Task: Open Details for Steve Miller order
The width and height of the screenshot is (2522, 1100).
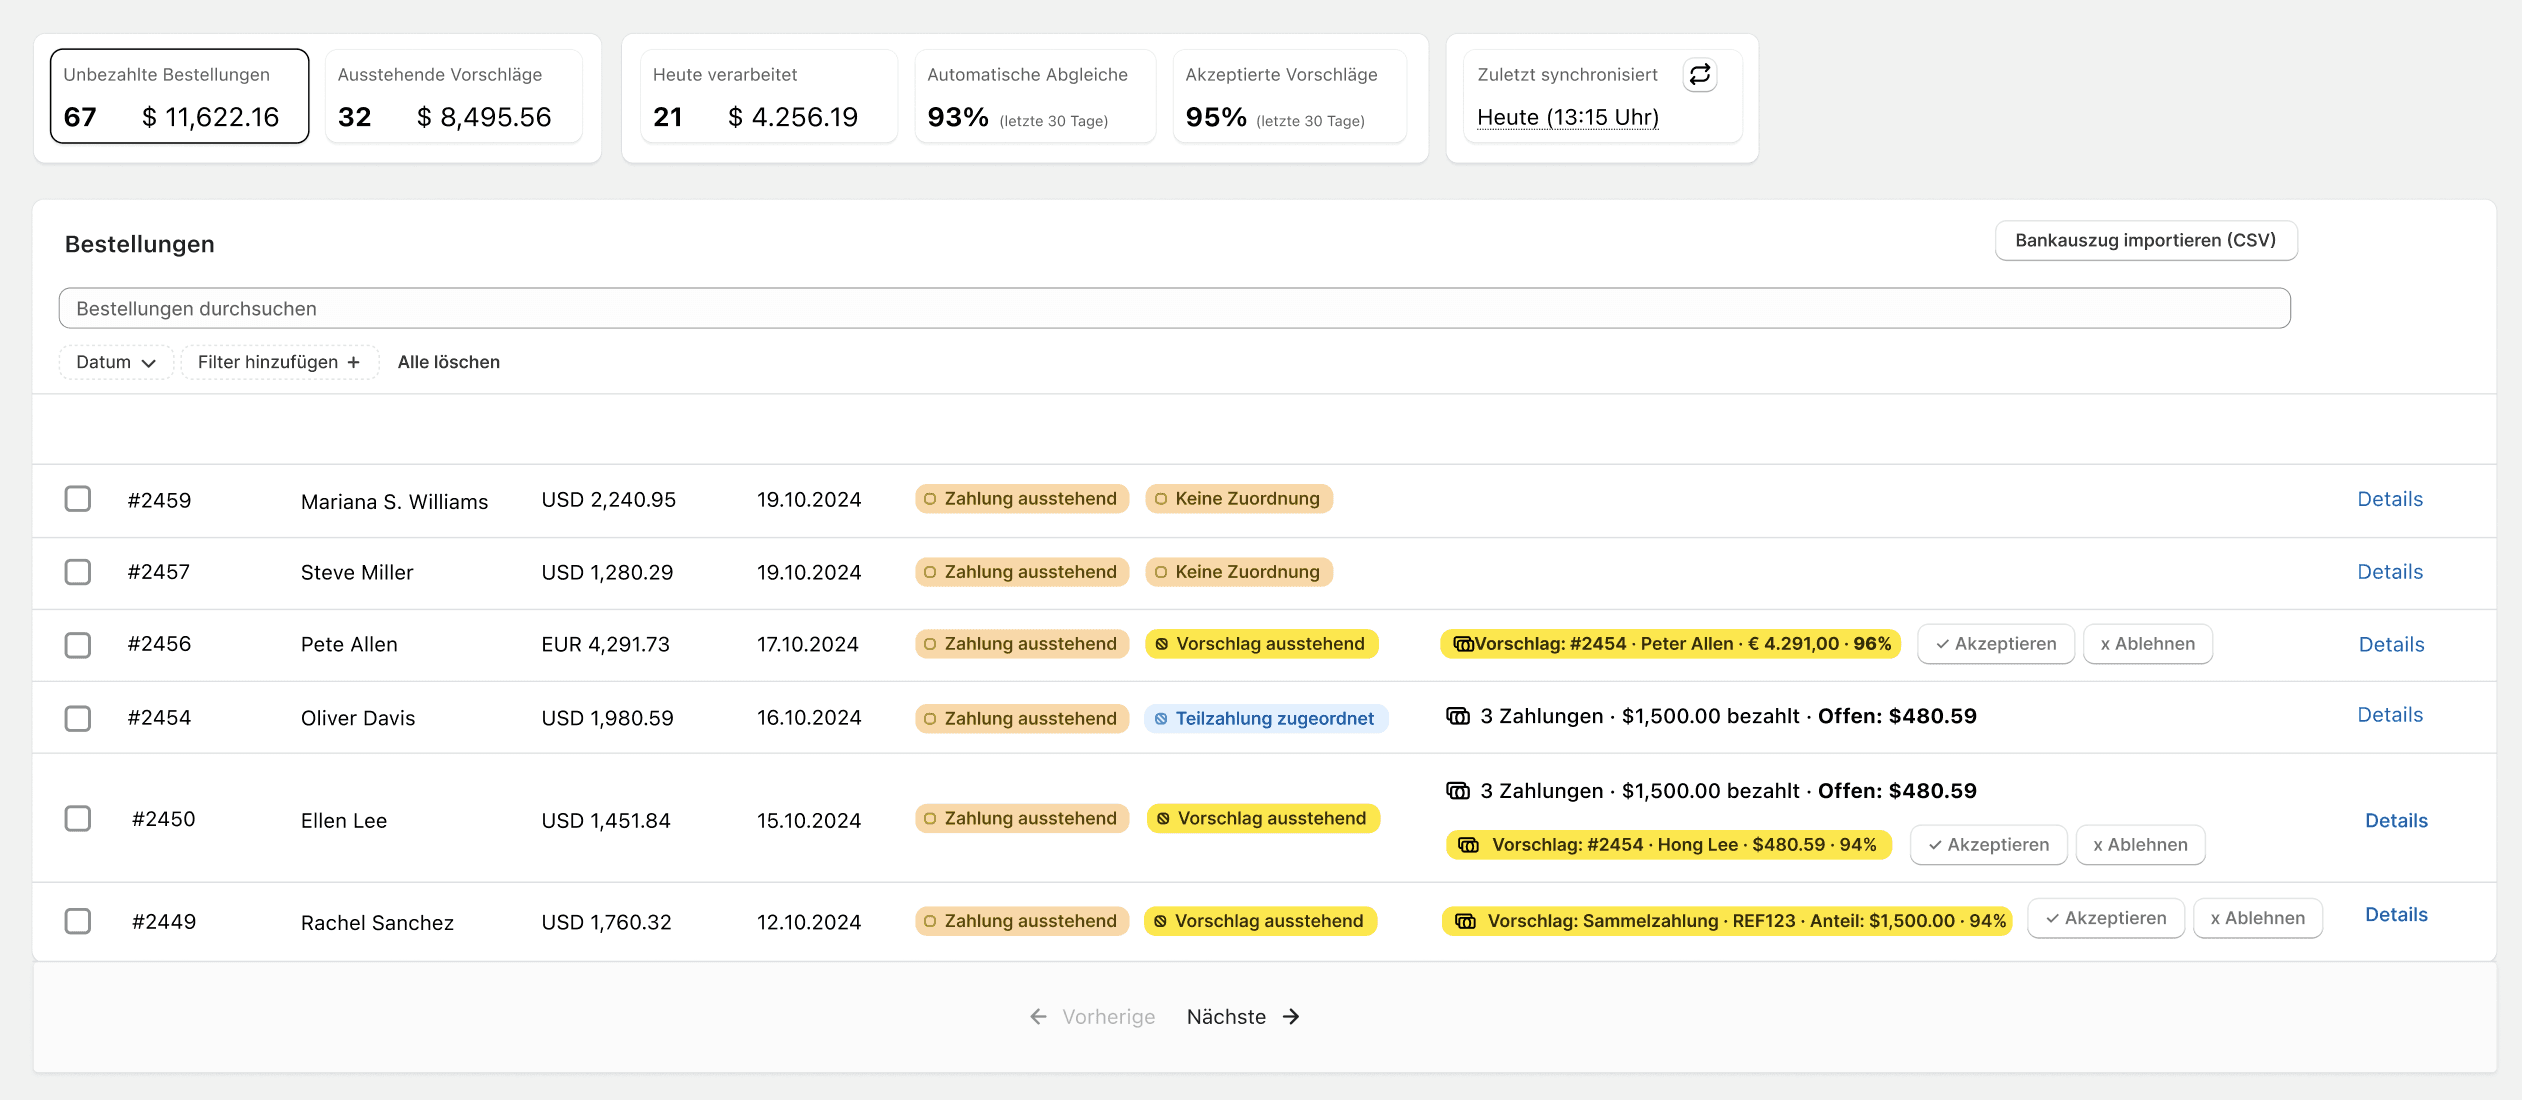Action: 2390,572
